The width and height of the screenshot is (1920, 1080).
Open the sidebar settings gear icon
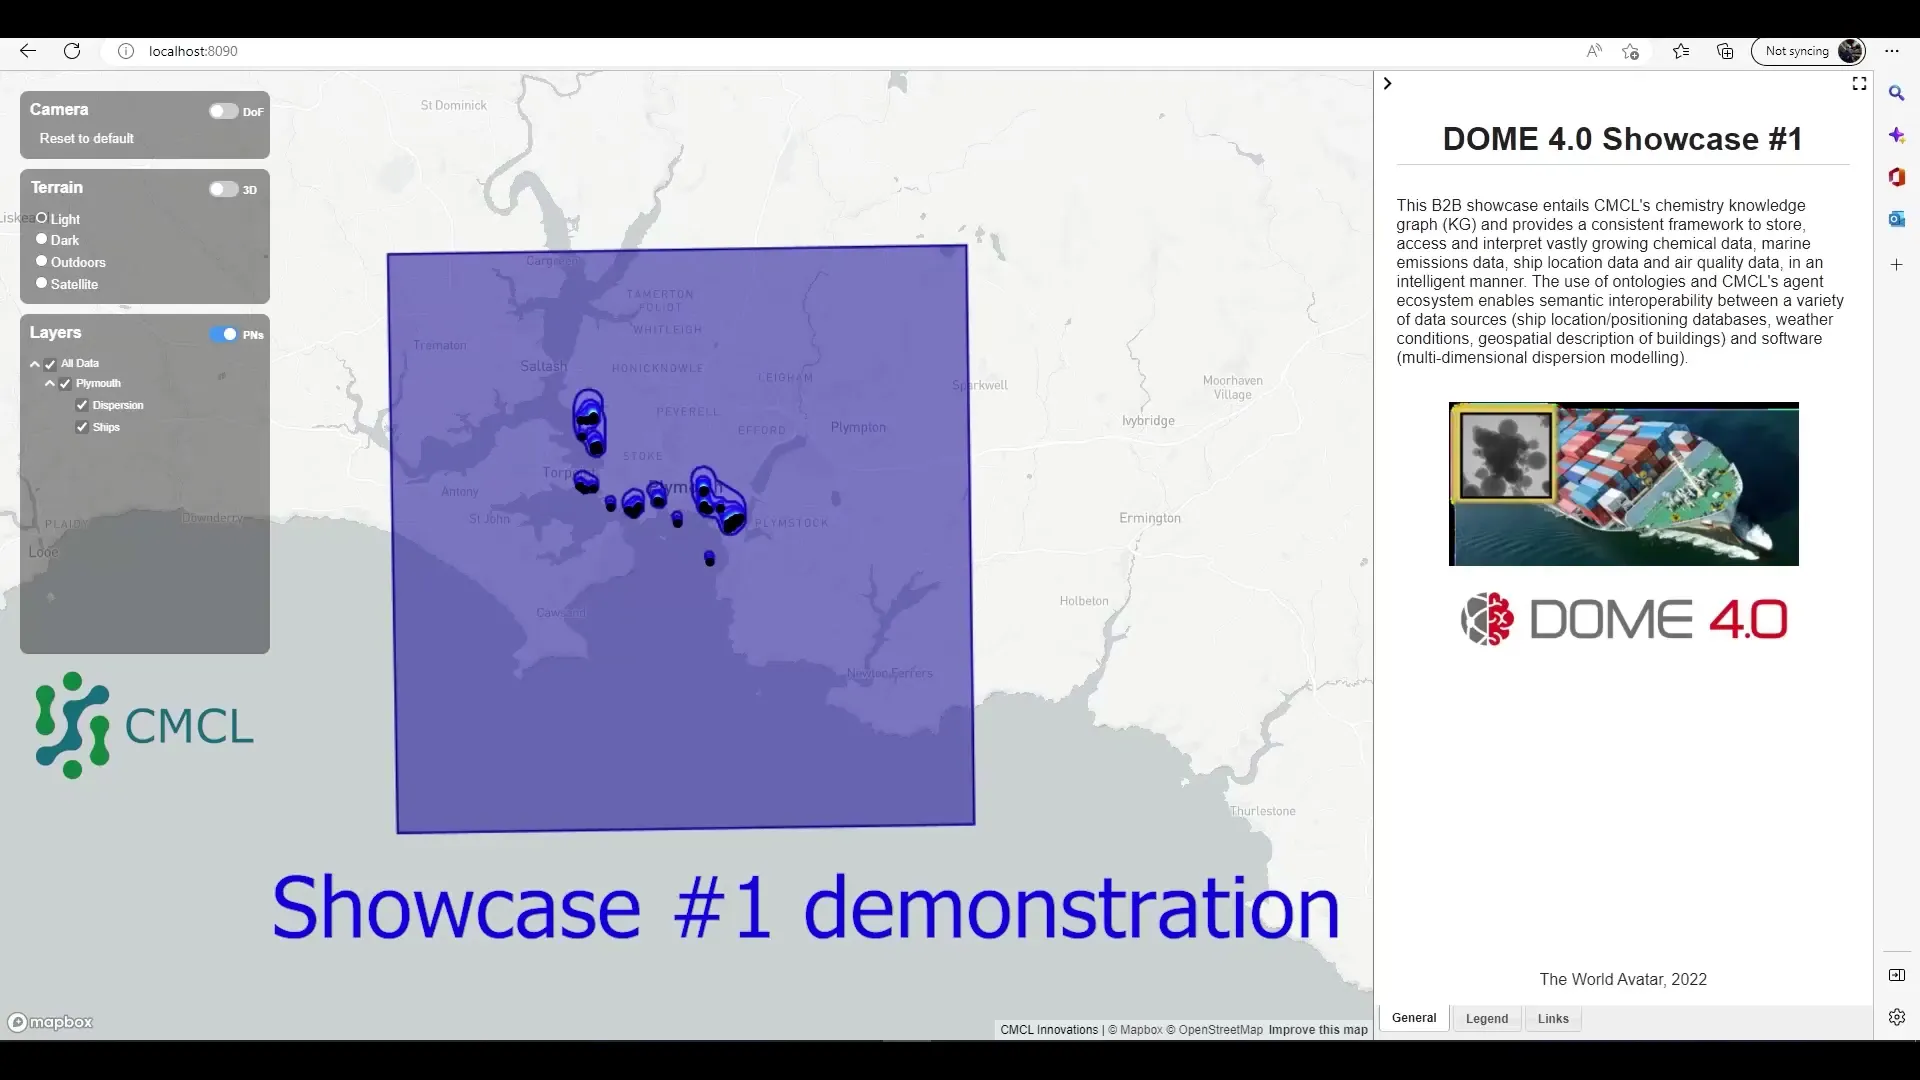tap(1897, 1017)
